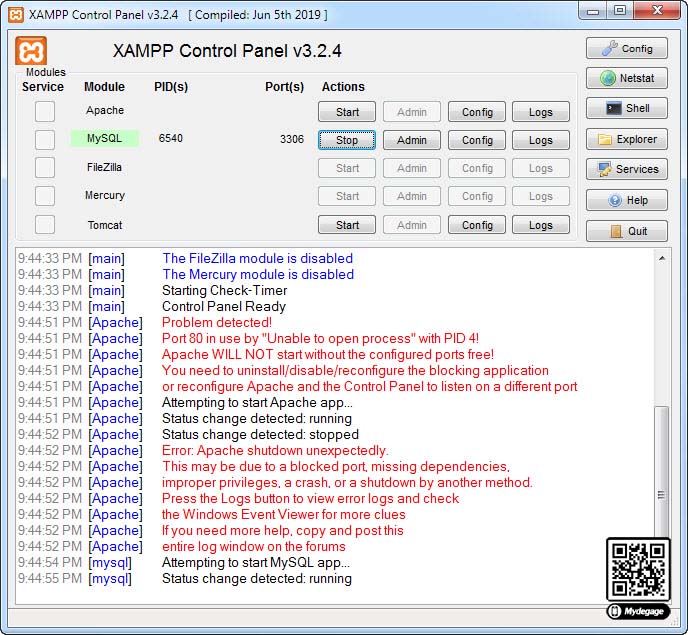The height and width of the screenshot is (635, 688).
Task: Click "Status change detected: stopped" log line
Action: 260,434
